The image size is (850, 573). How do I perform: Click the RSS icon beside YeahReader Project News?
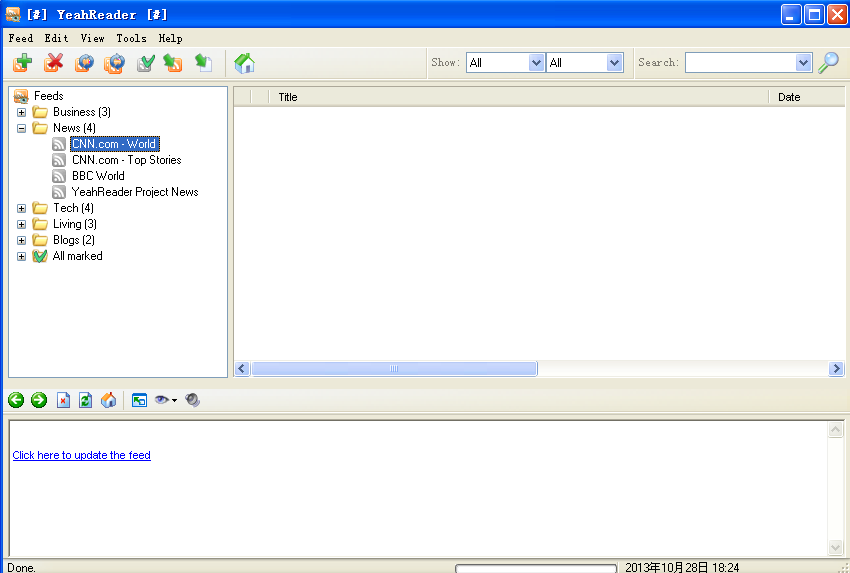[x=59, y=192]
